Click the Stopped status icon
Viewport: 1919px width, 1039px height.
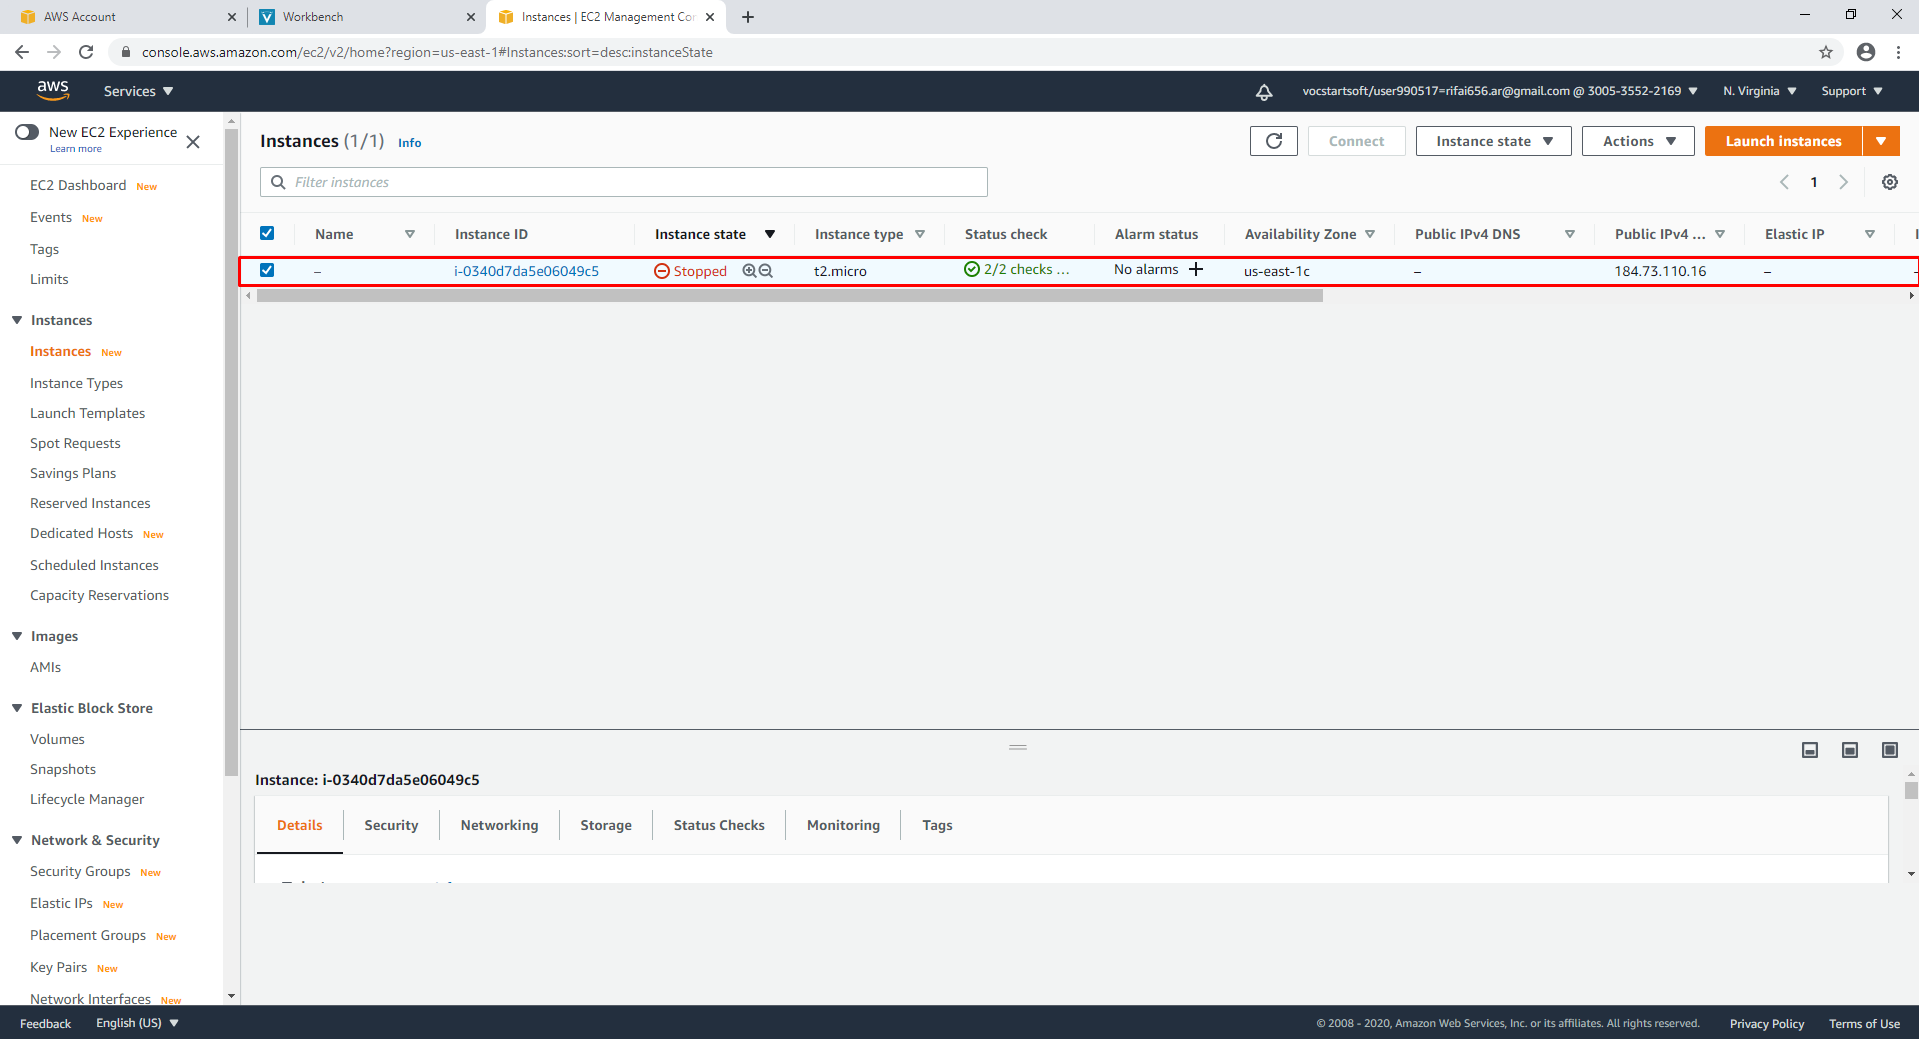click(661, 271)
